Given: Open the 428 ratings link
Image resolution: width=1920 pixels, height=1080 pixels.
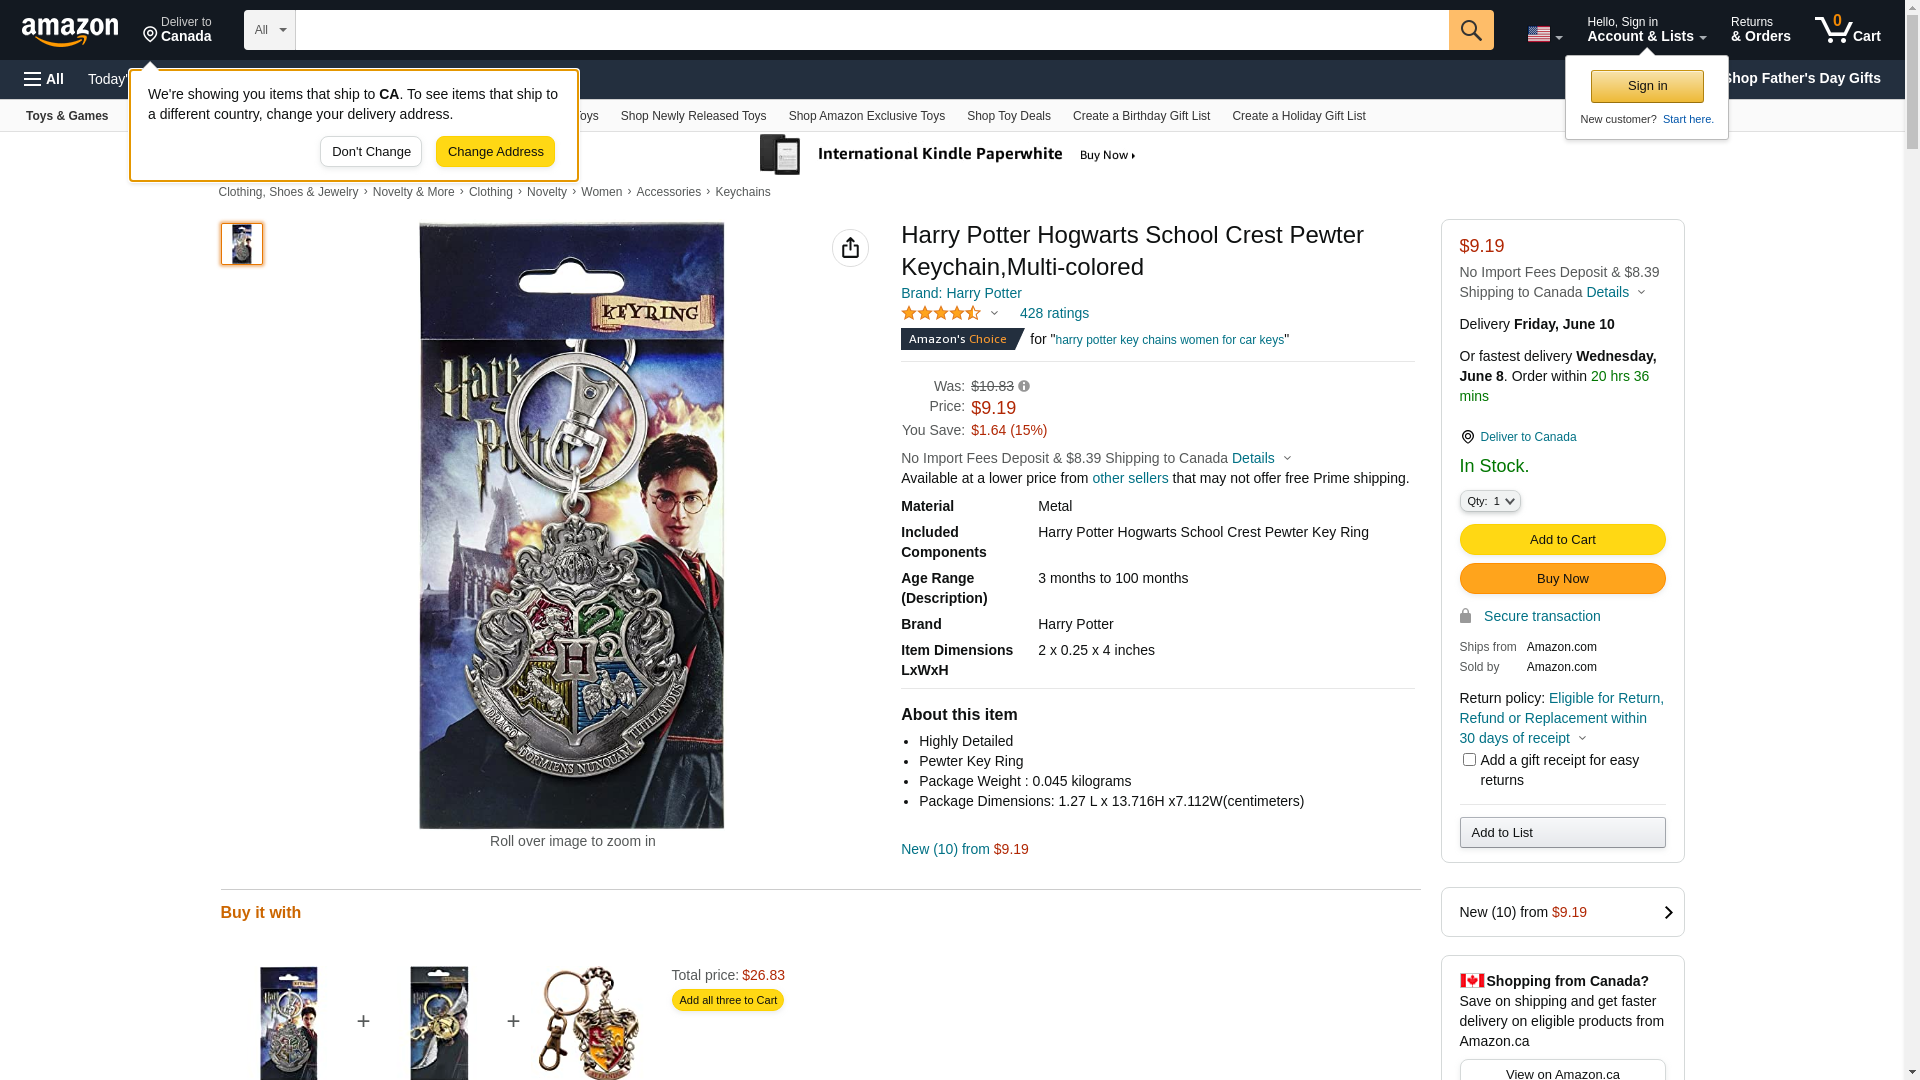Looking at the screenshot, I should (1054, 314).
